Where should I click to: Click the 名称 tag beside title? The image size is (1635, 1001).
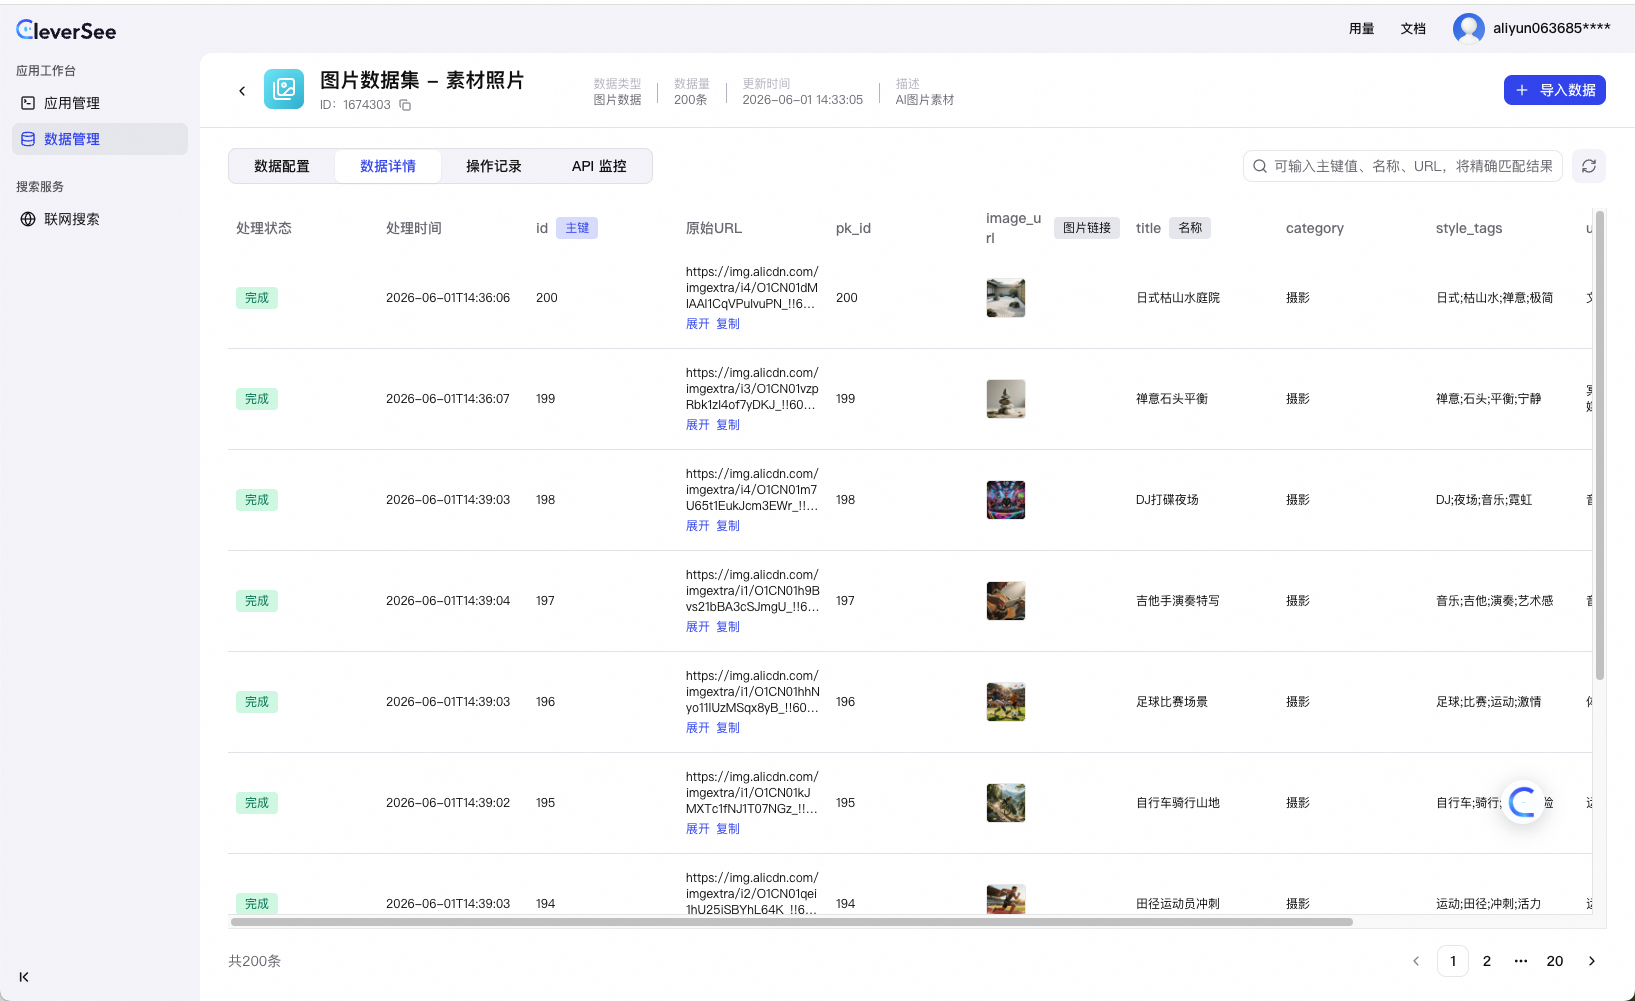1190,228
